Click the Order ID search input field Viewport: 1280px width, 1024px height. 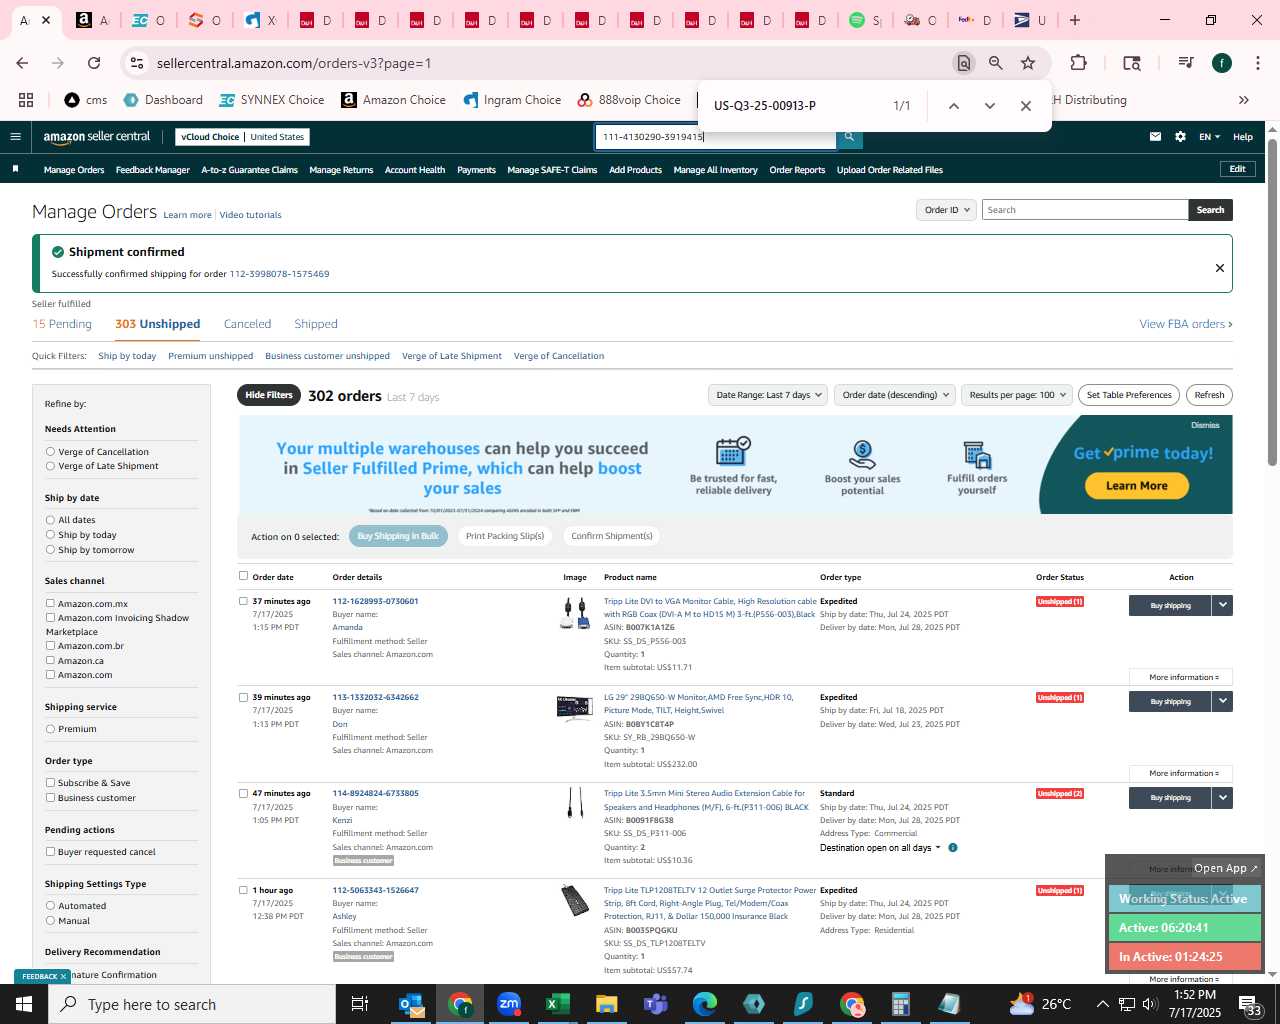pyautogui.click(x=1085, y=210)
